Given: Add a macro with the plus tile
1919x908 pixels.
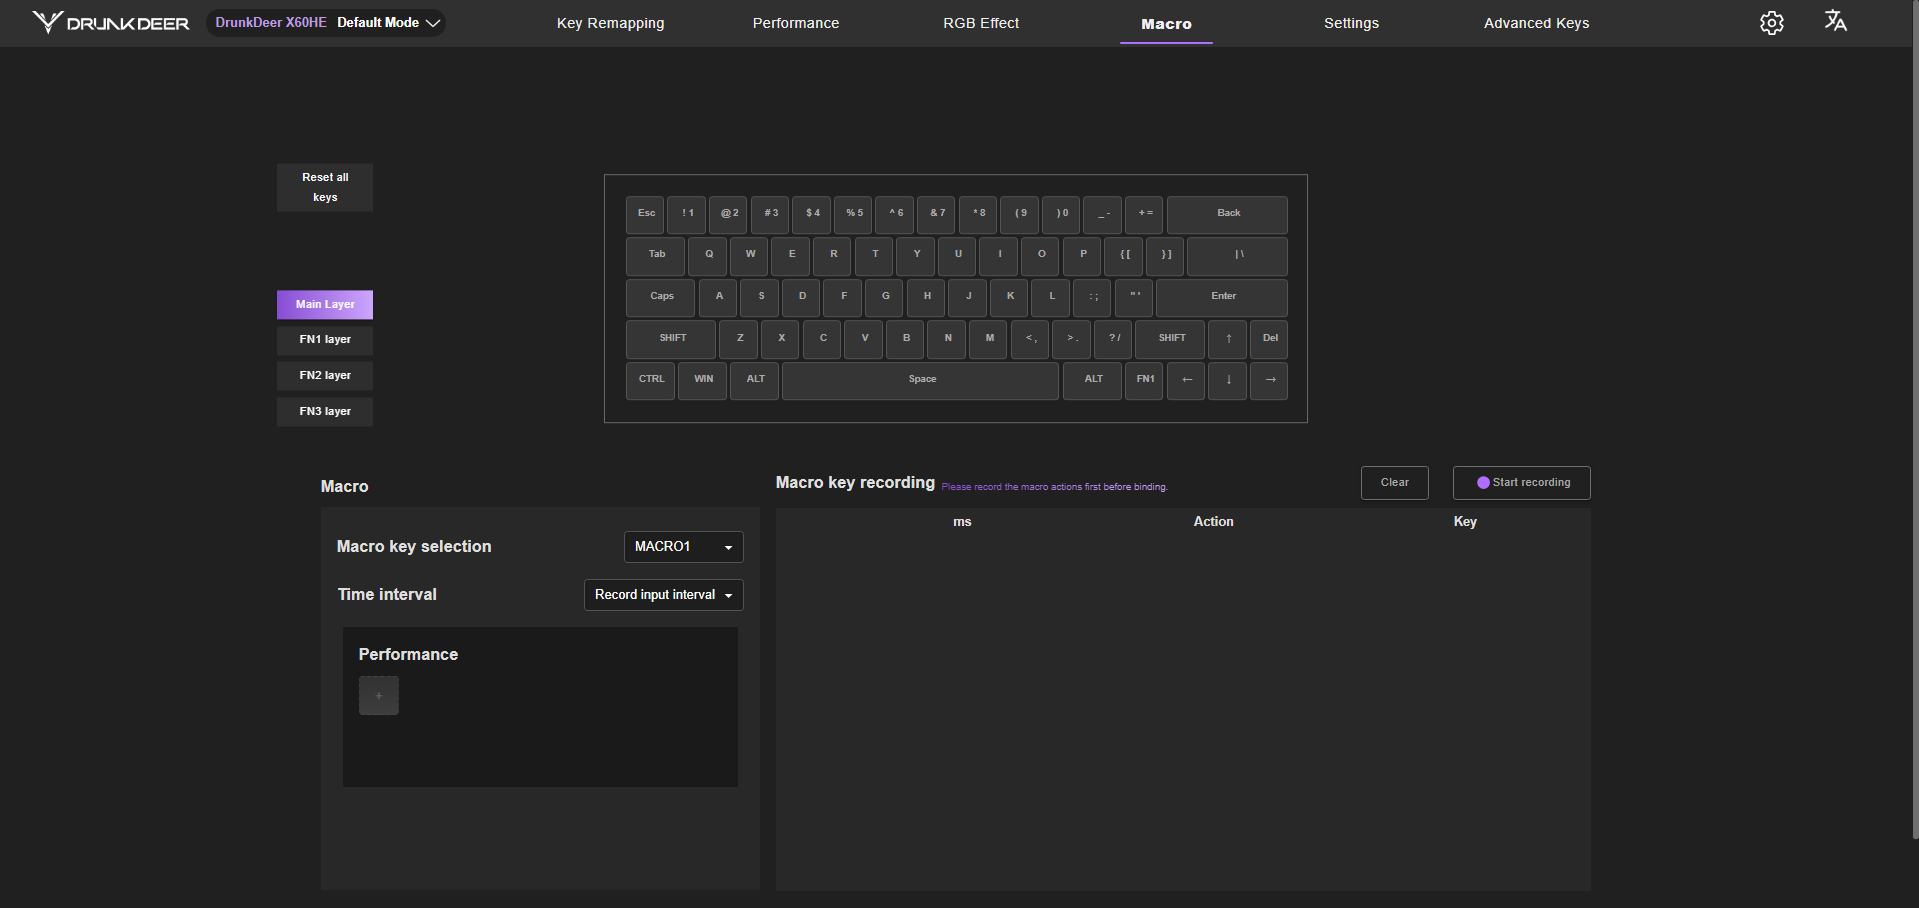Looking at the screenshot, I should (x=379, y=695).
